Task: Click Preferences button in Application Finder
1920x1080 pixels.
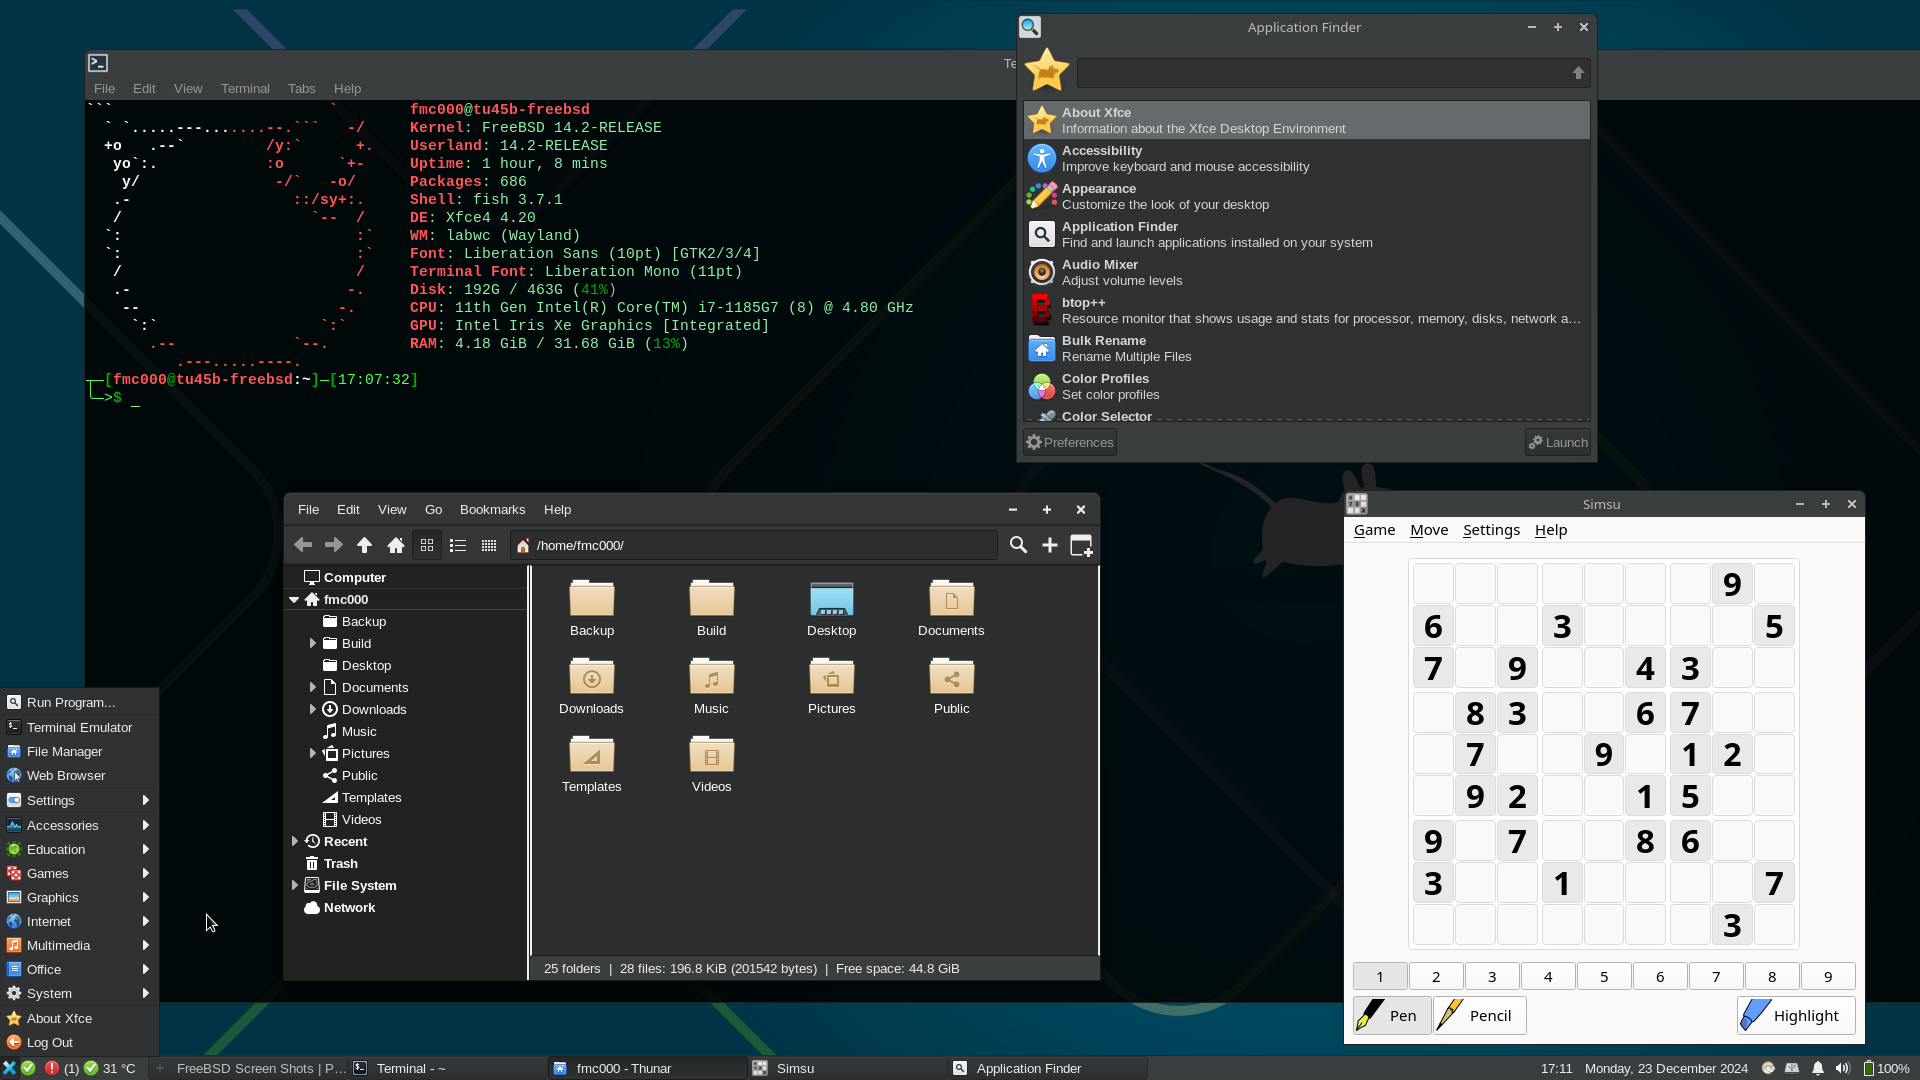Action: (1069, 442)
